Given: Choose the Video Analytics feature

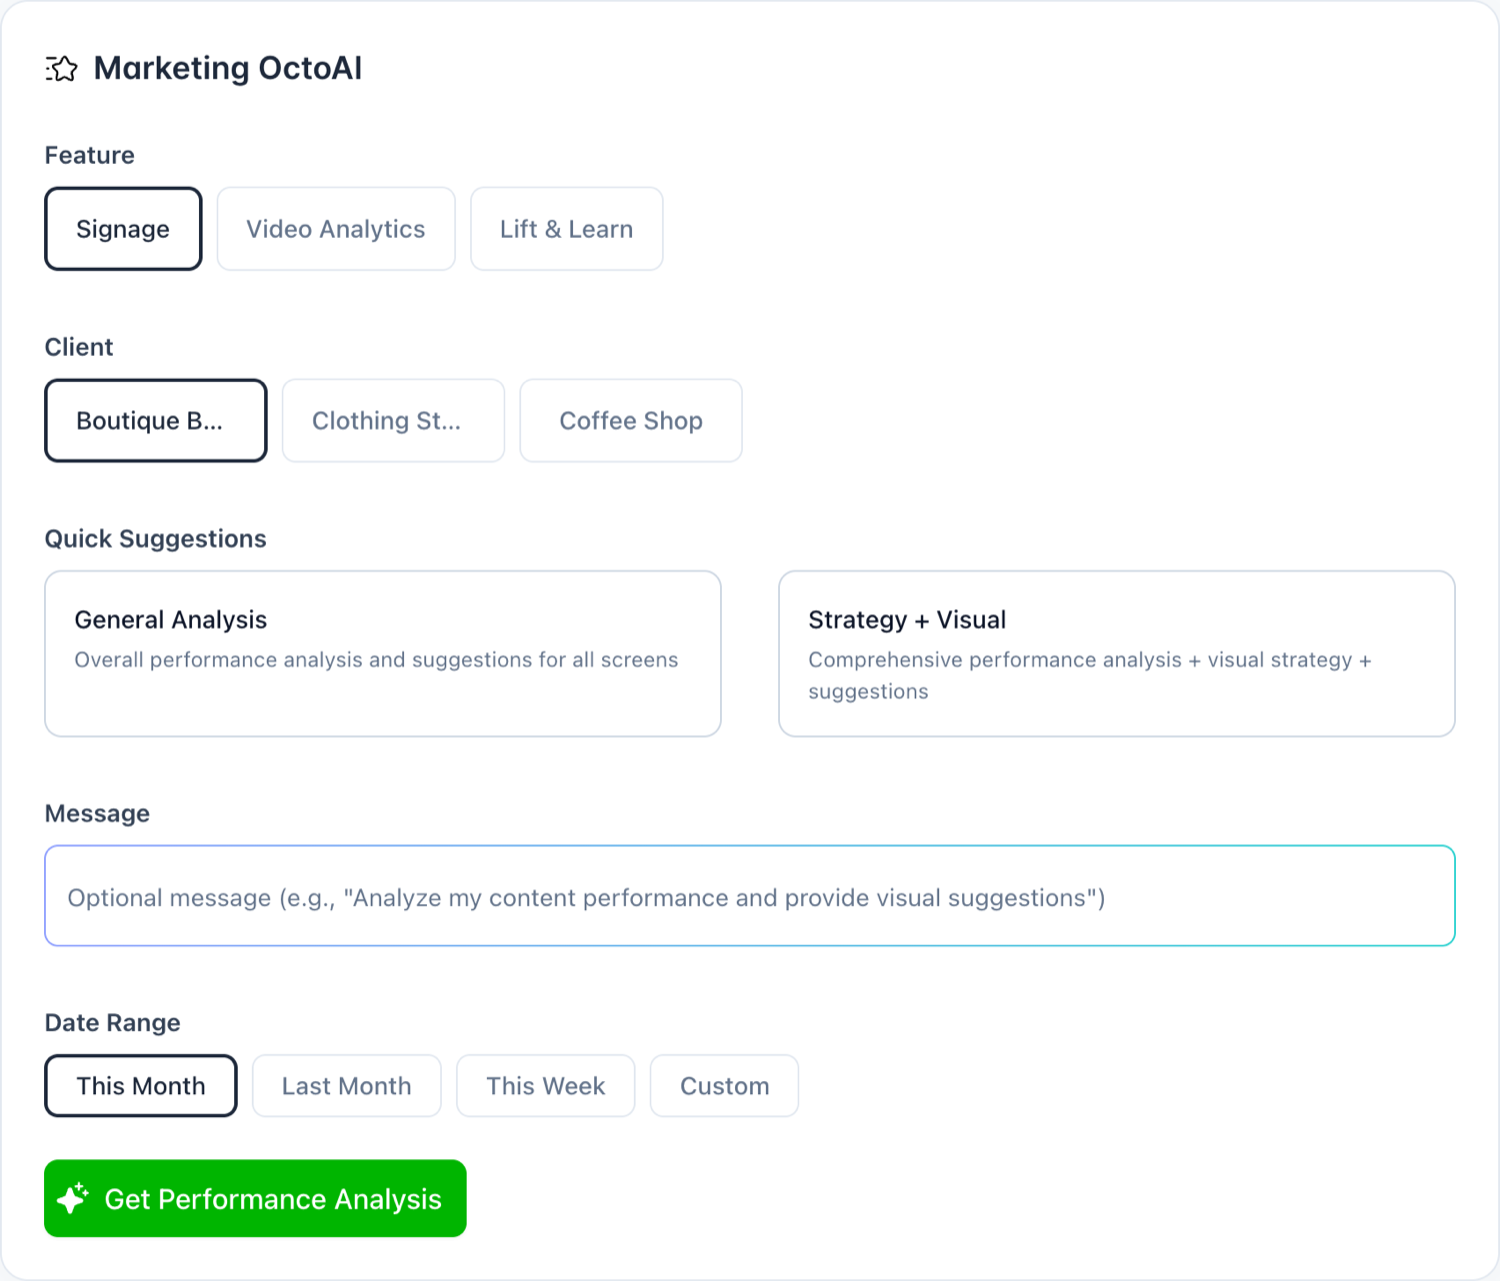Looking at the screenshot, I should click(336, 229).
